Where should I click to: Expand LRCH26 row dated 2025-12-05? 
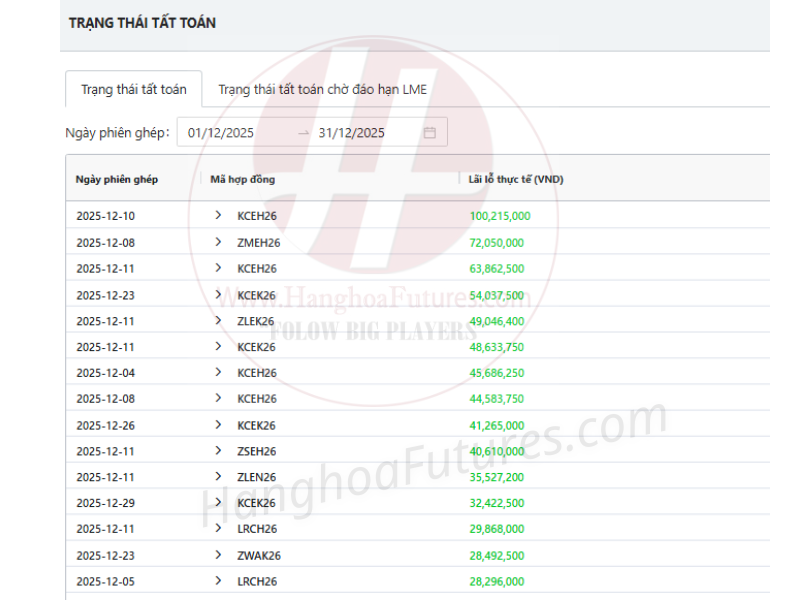coord(218,581)
